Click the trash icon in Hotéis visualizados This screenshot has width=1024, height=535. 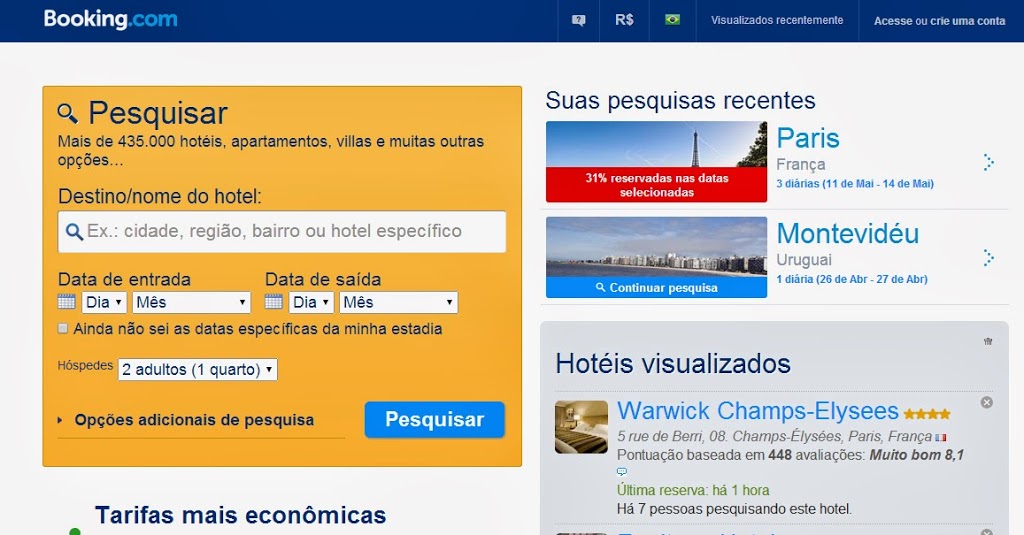coord(988,341)
